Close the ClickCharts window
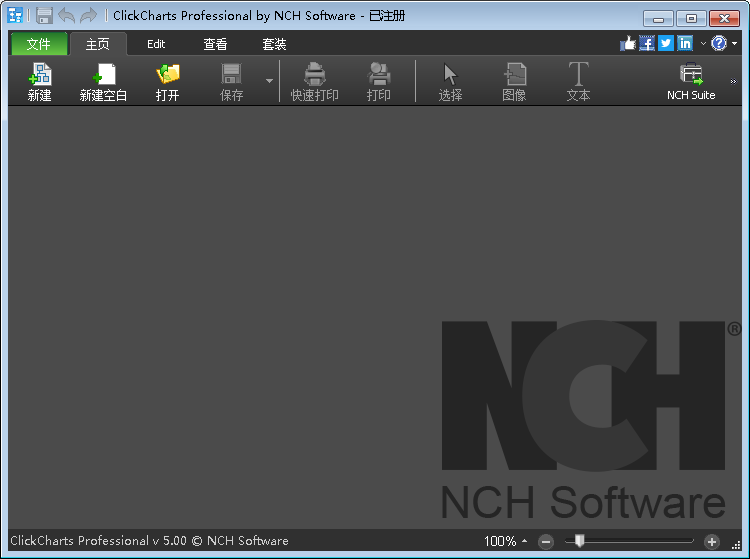This screenshot has width=750, height=559. (725, 19)
